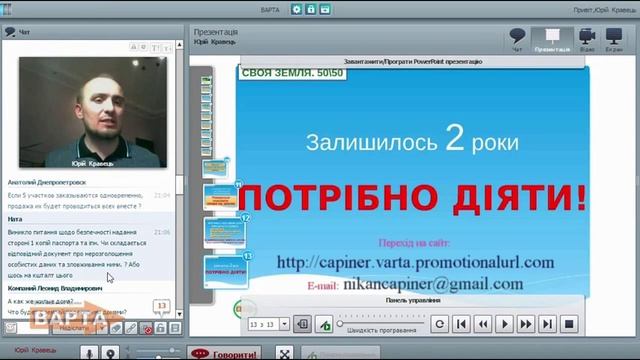
Task: Click the nikancapiner@gmail.com email address
Action: [x=433, y=284]
